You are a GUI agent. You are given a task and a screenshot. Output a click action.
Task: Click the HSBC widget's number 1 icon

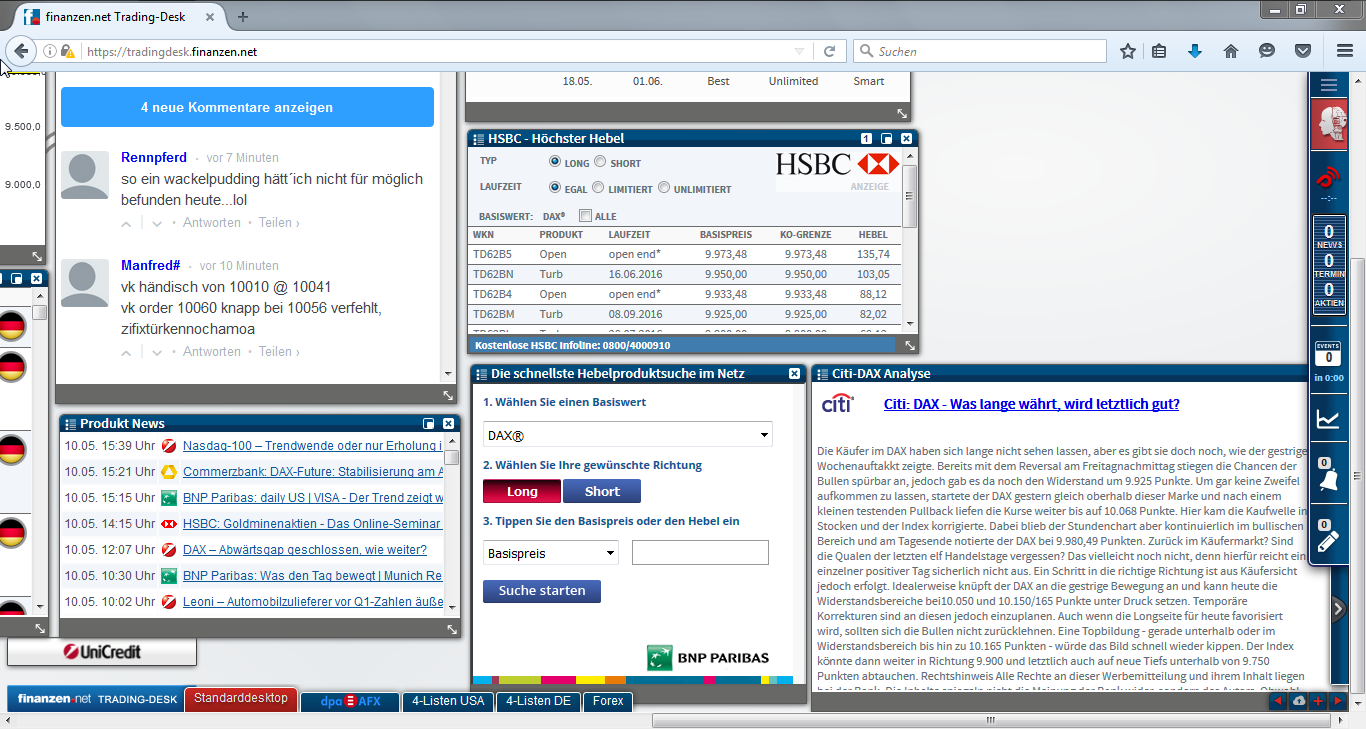point(867,139)
